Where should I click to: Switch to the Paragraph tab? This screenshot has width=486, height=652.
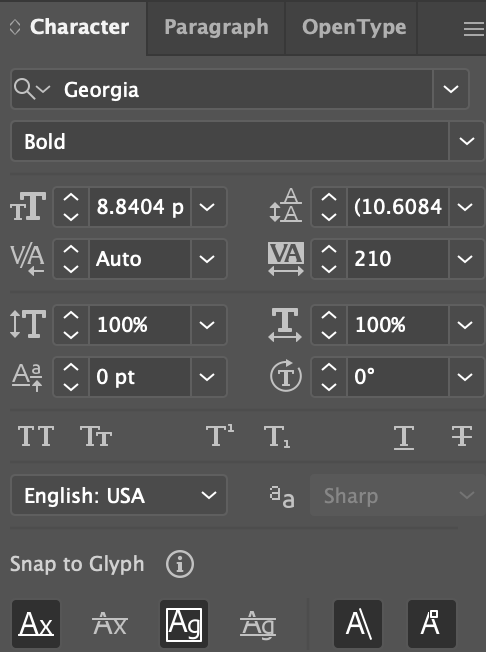tap(216, 27)
